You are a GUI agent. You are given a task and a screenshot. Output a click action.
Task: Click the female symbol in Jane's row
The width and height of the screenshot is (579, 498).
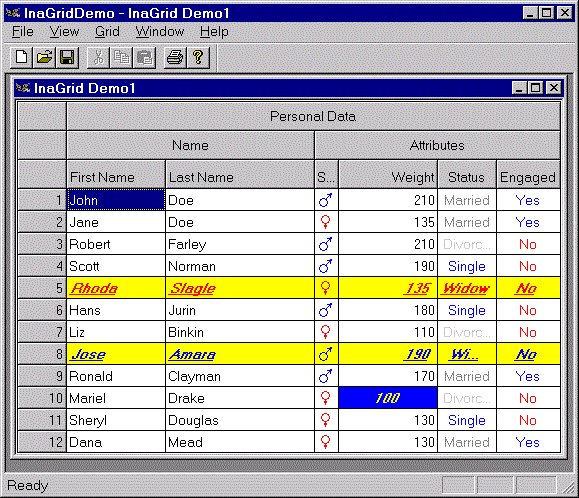pyautogui.click(x=325, y=222)
